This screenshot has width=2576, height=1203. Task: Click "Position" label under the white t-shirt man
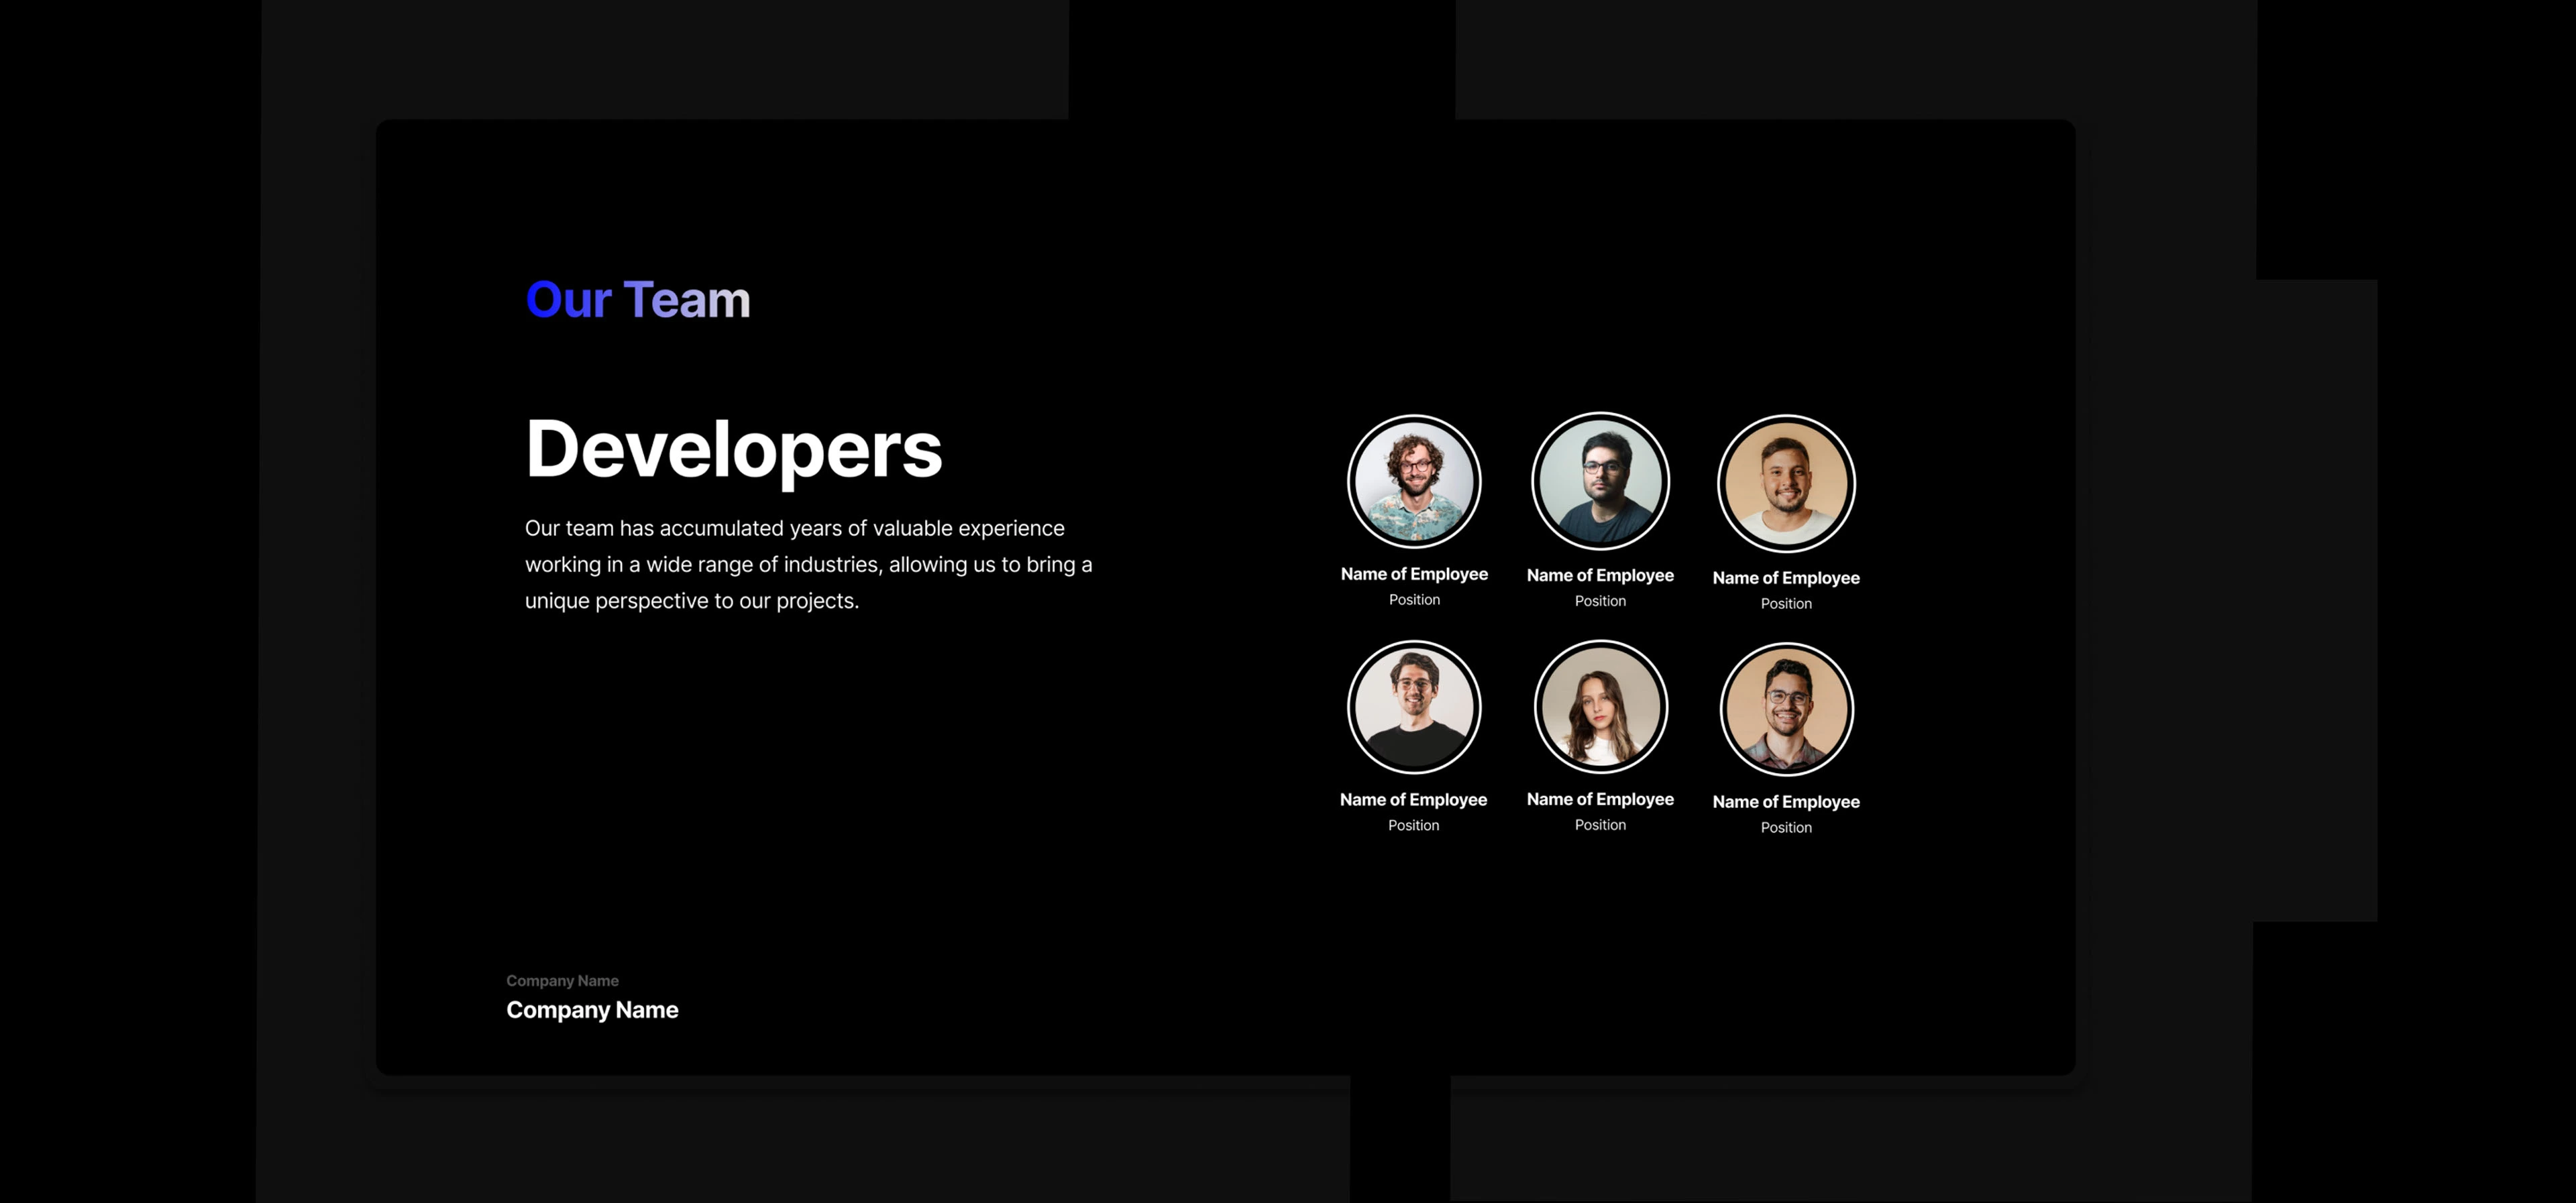coord(1786,604)
